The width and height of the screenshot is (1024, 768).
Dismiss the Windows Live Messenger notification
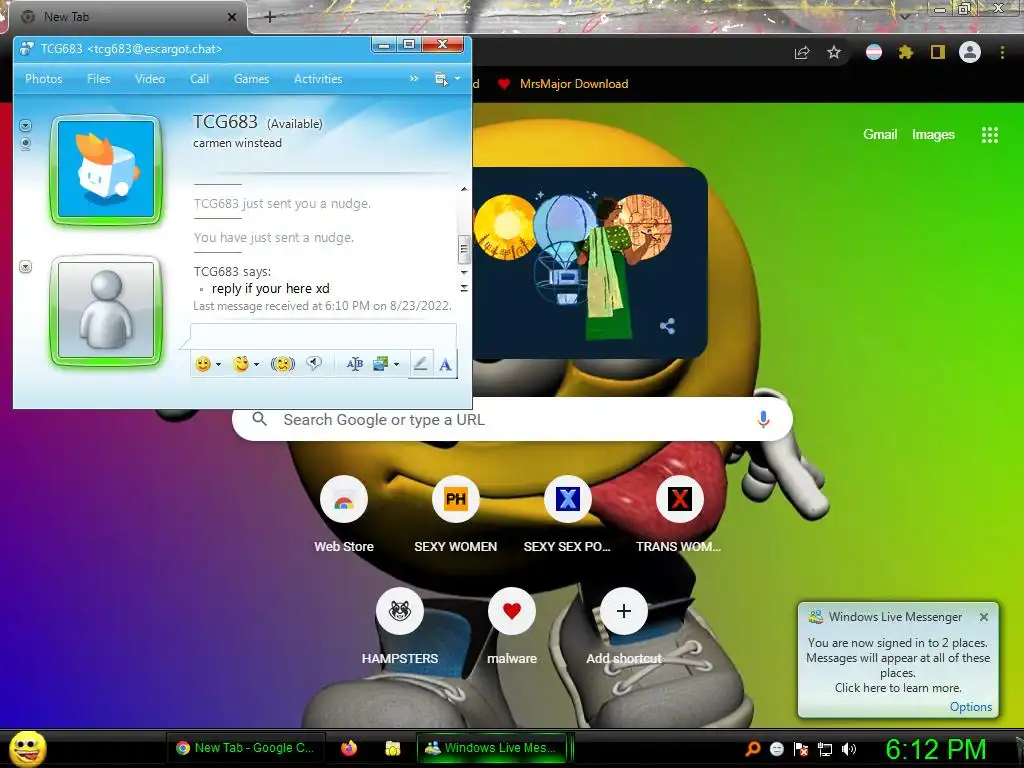coord(984,616)
